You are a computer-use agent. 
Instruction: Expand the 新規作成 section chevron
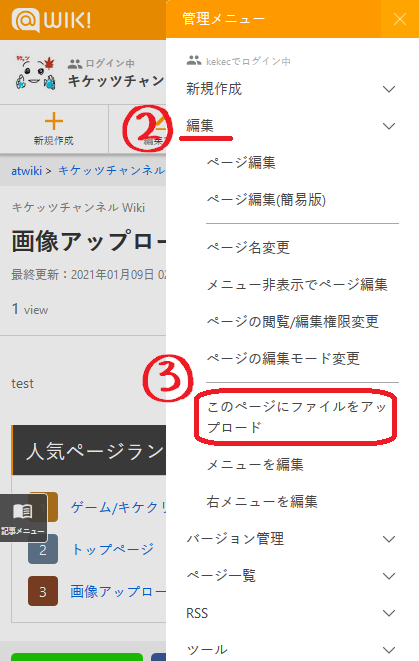[x=389, y=89]
